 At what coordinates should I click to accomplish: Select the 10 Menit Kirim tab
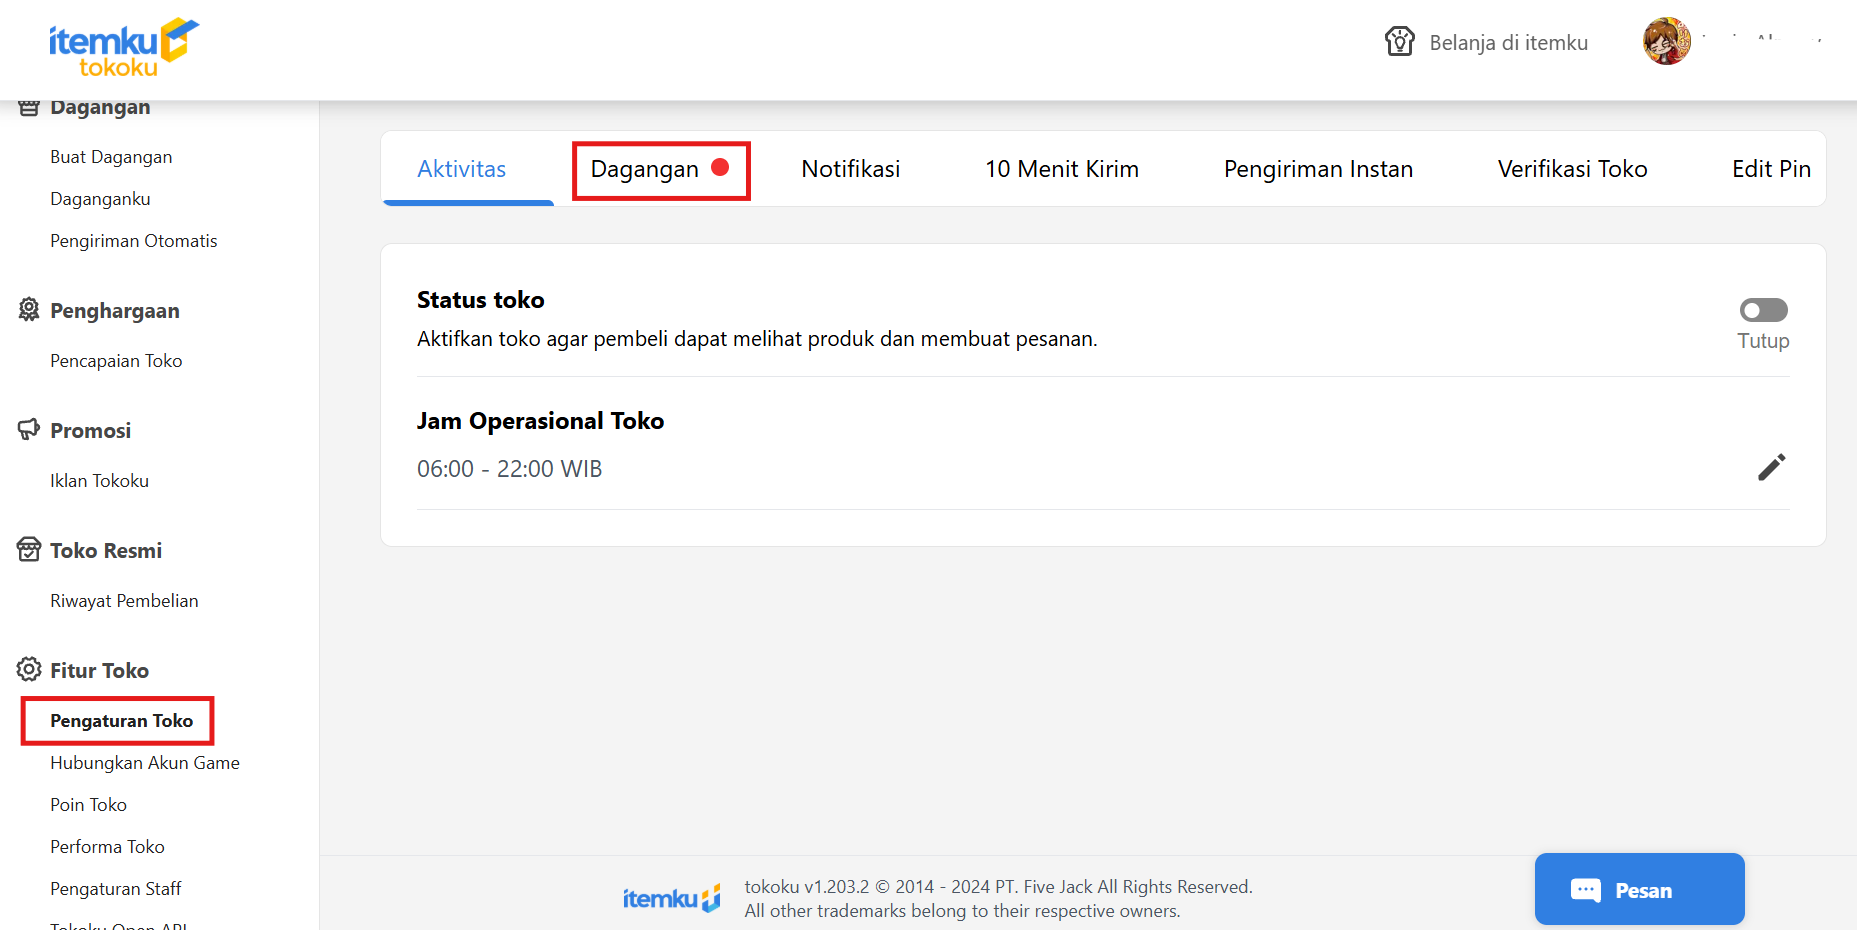click(1061, 170)
